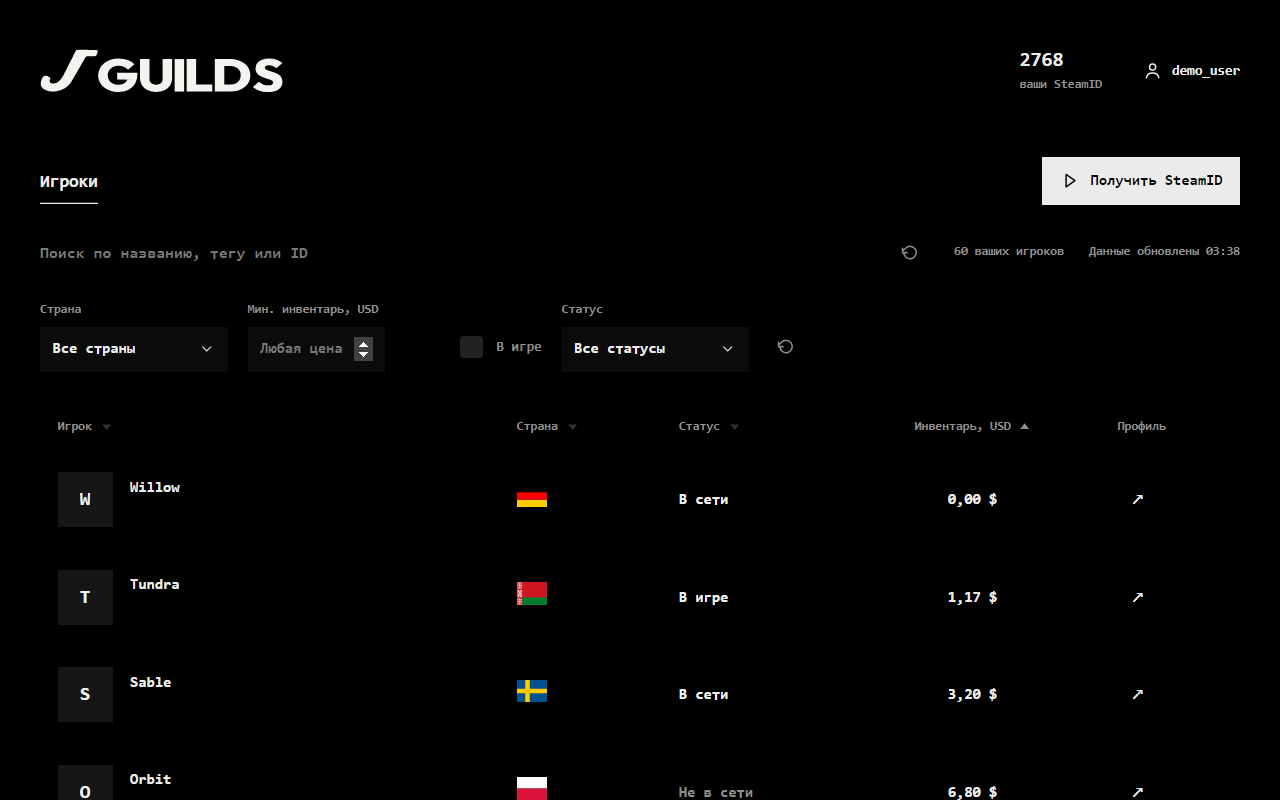
Task: Open the 'Все страны' country dropdown
Action: [134, 349]
